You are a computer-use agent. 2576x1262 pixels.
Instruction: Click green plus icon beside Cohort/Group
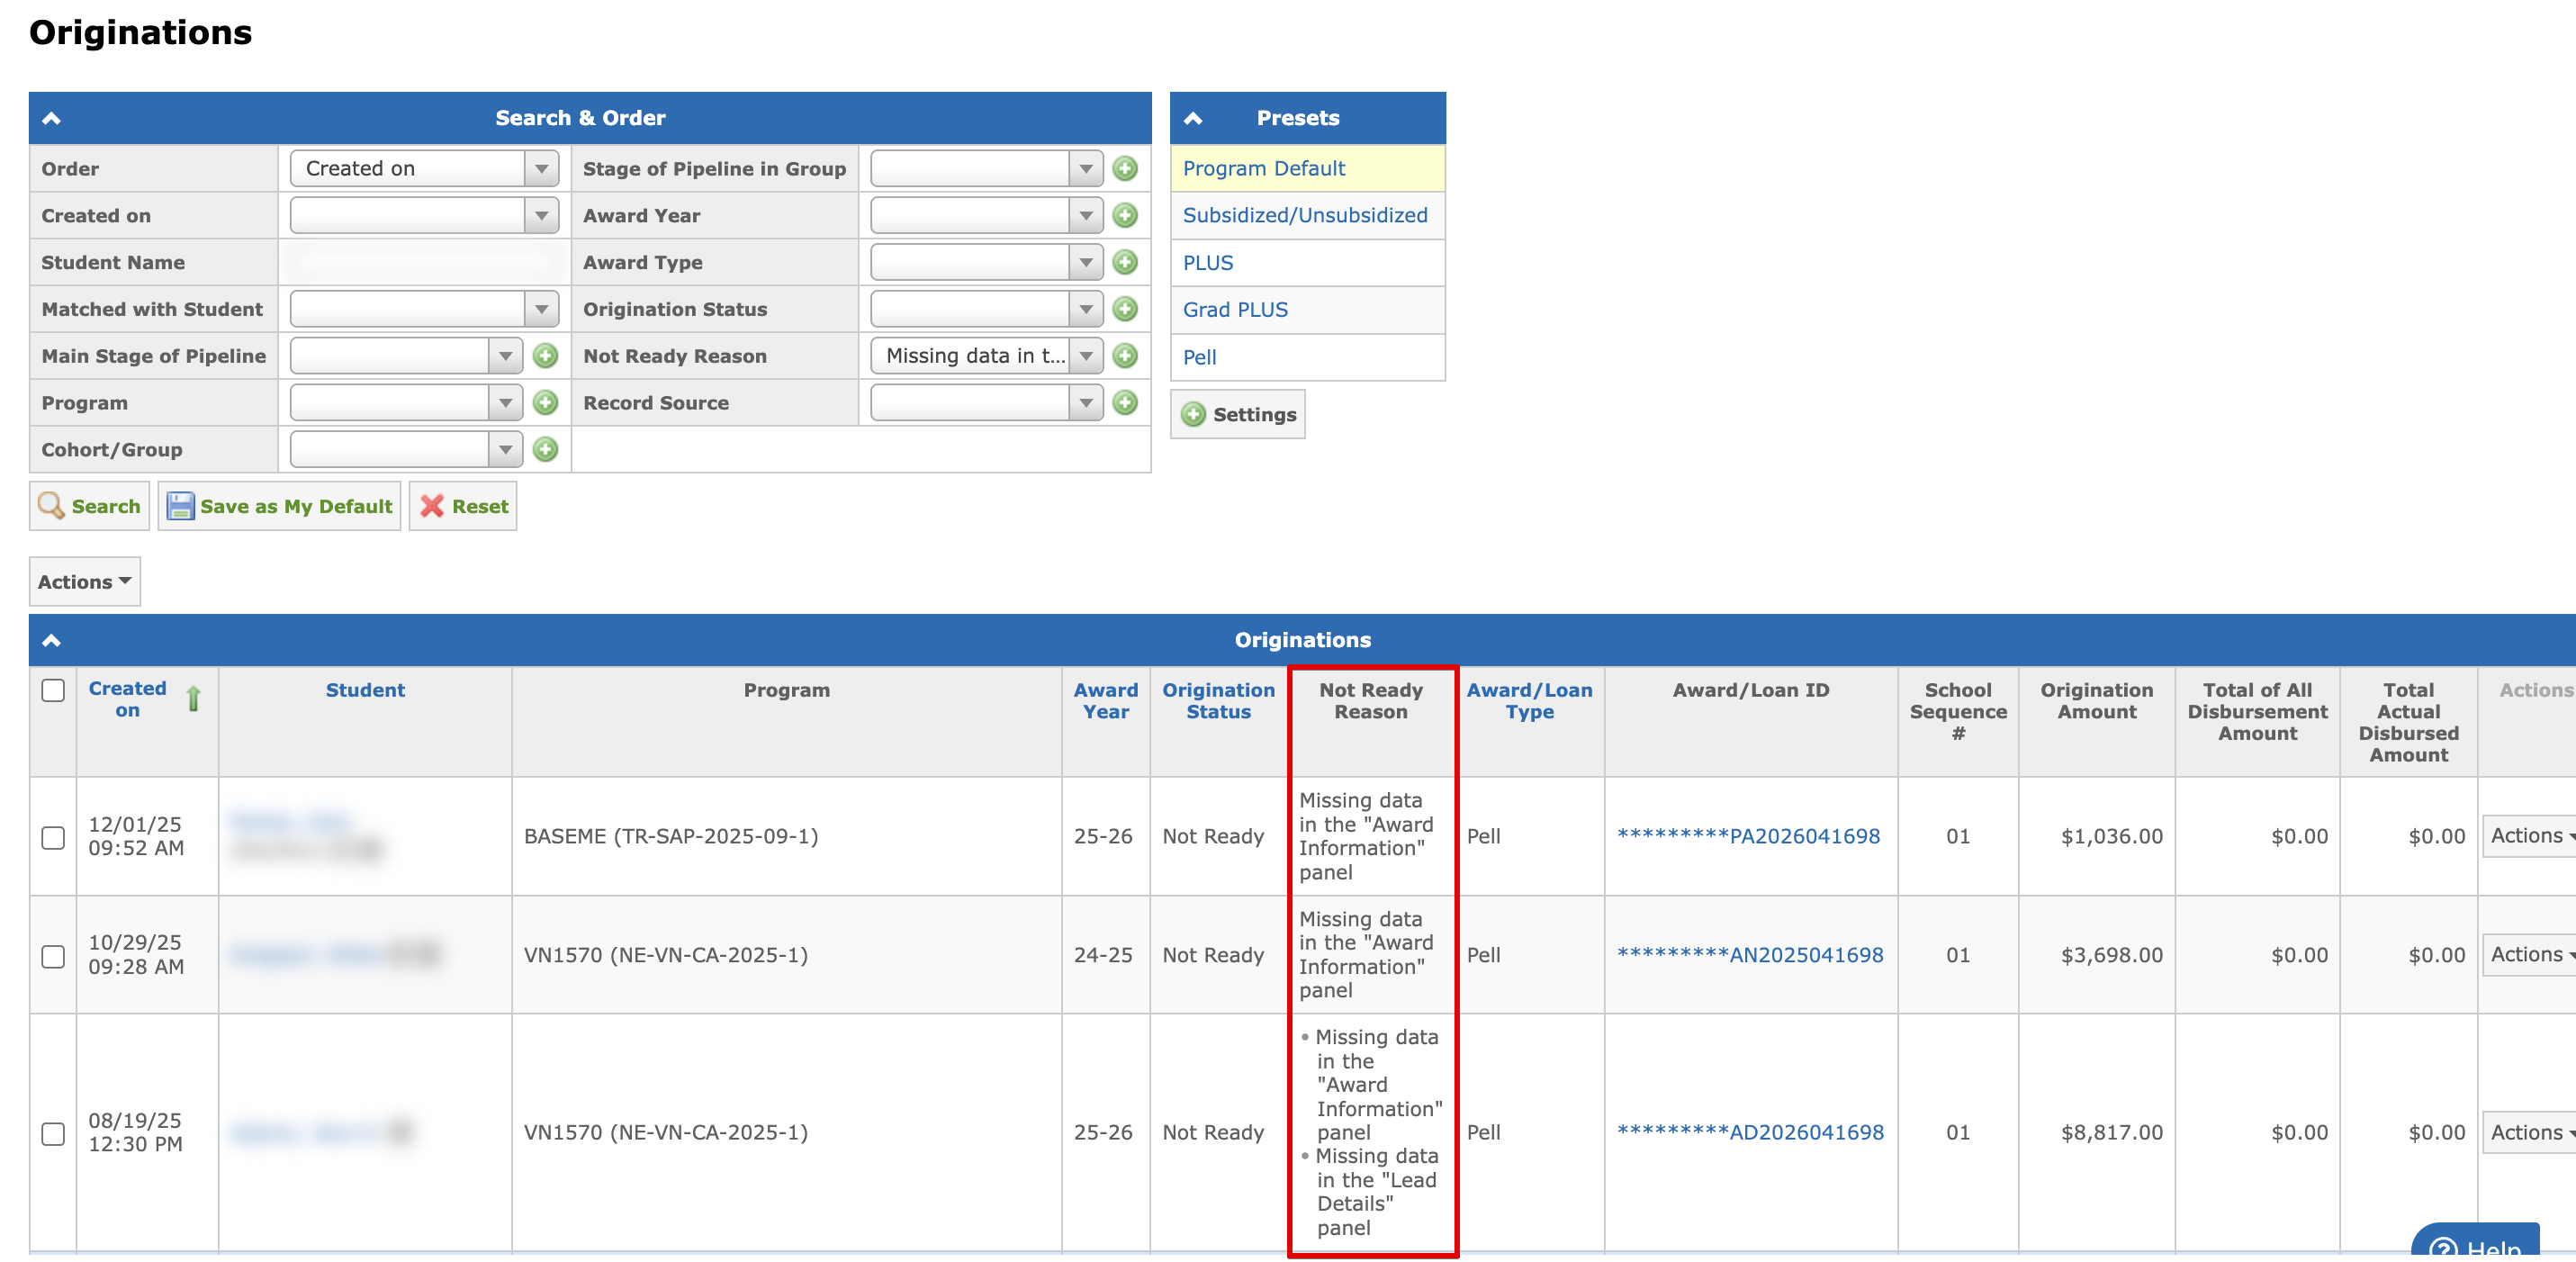[545, 450]
